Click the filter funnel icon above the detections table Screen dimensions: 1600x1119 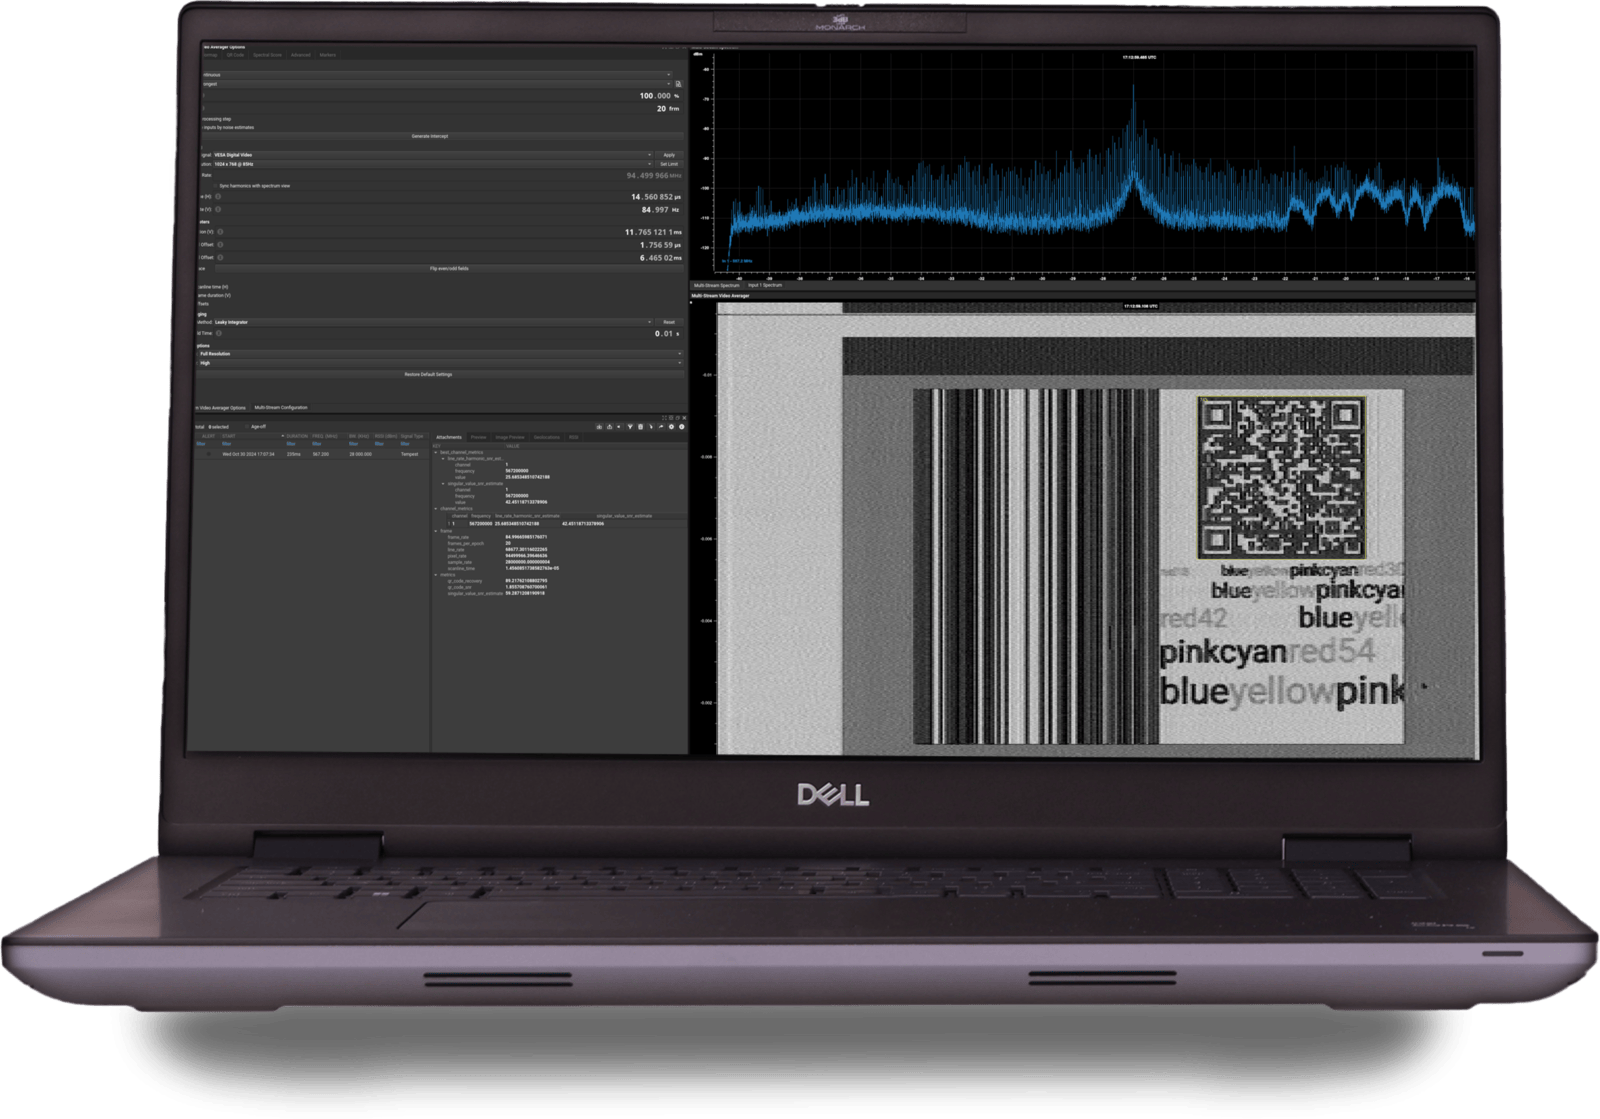[x=631, y=427]
